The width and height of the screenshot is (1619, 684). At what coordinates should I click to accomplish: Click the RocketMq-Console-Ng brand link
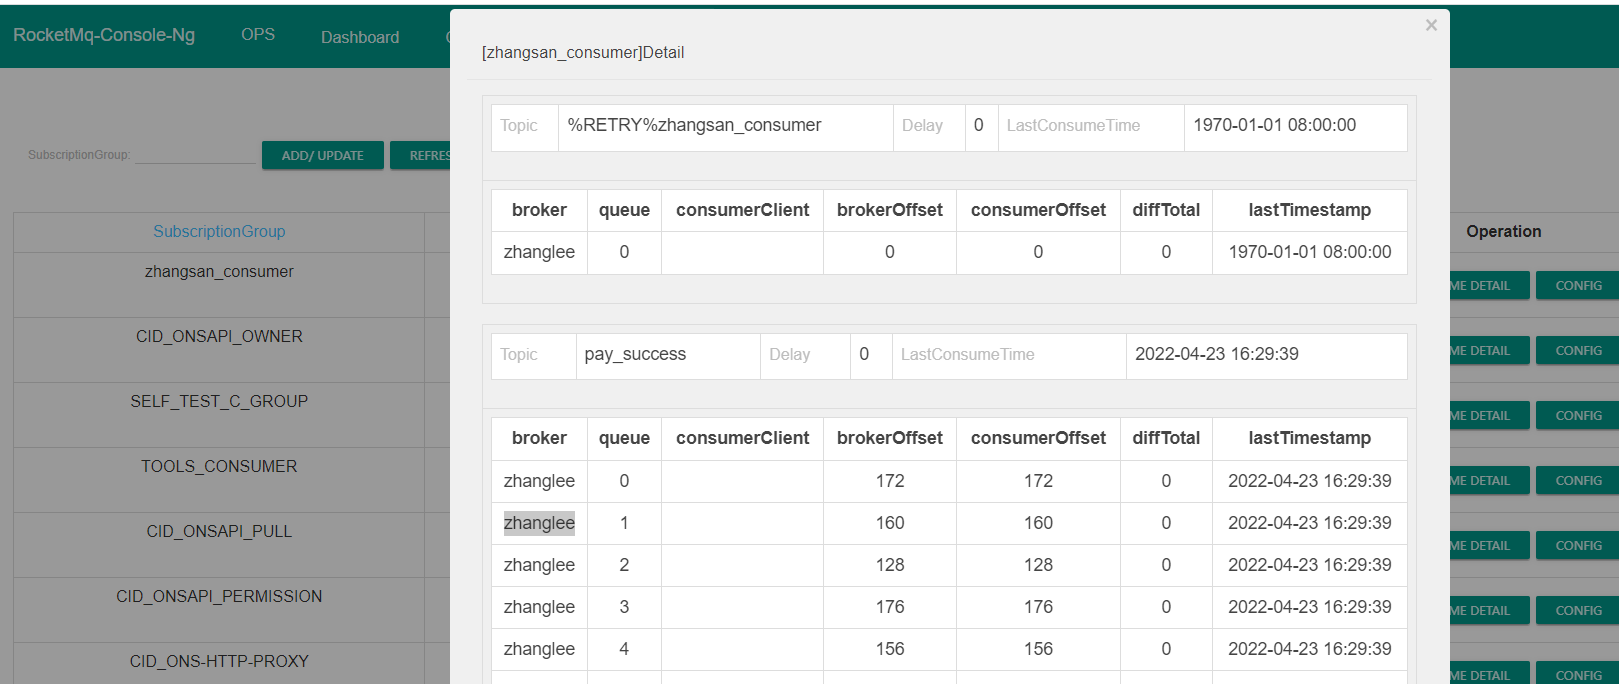(104, 35)
